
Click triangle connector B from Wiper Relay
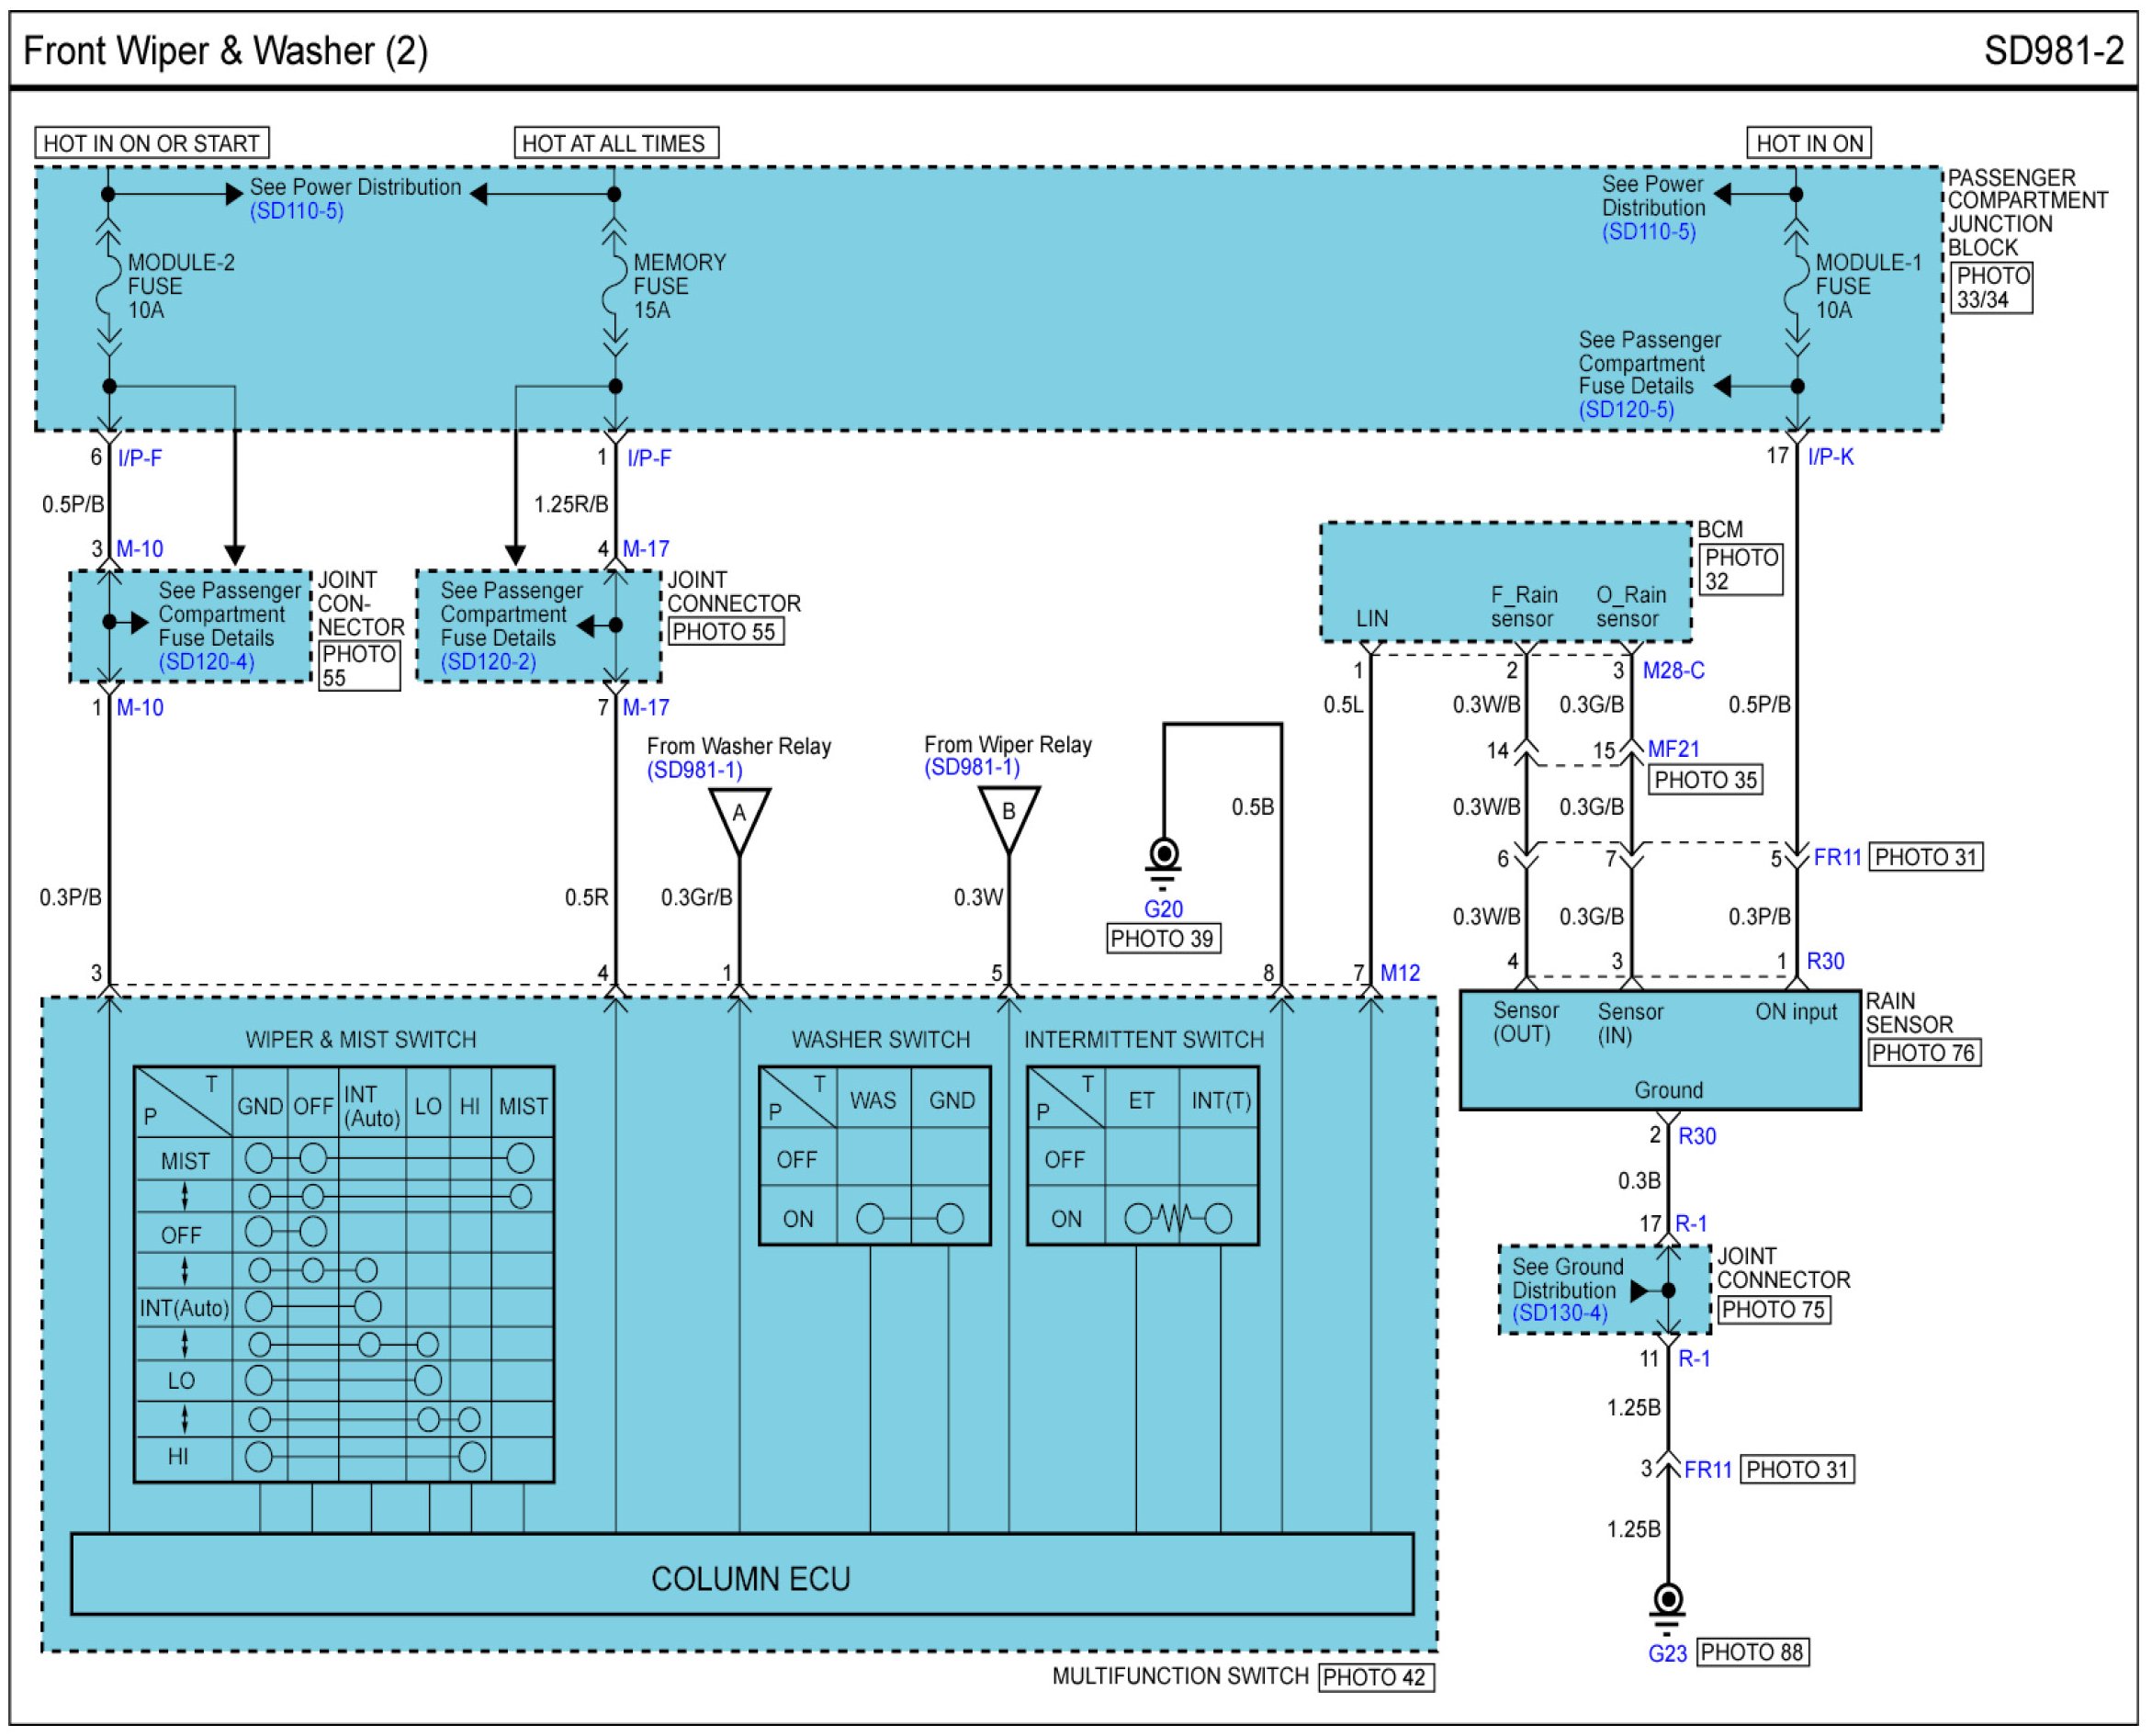click(1008, 813)
